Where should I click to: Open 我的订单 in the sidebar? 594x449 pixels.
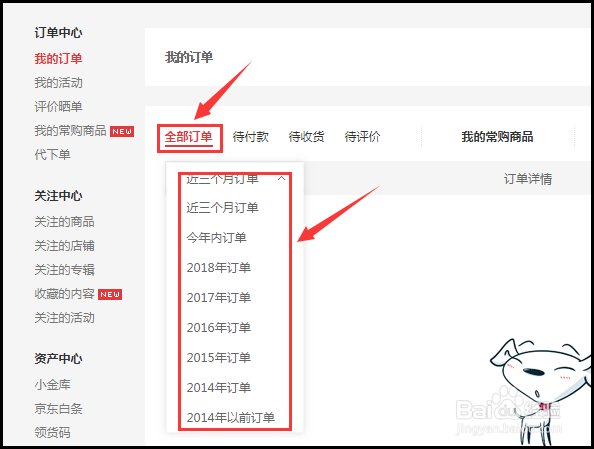pos(58,59)
